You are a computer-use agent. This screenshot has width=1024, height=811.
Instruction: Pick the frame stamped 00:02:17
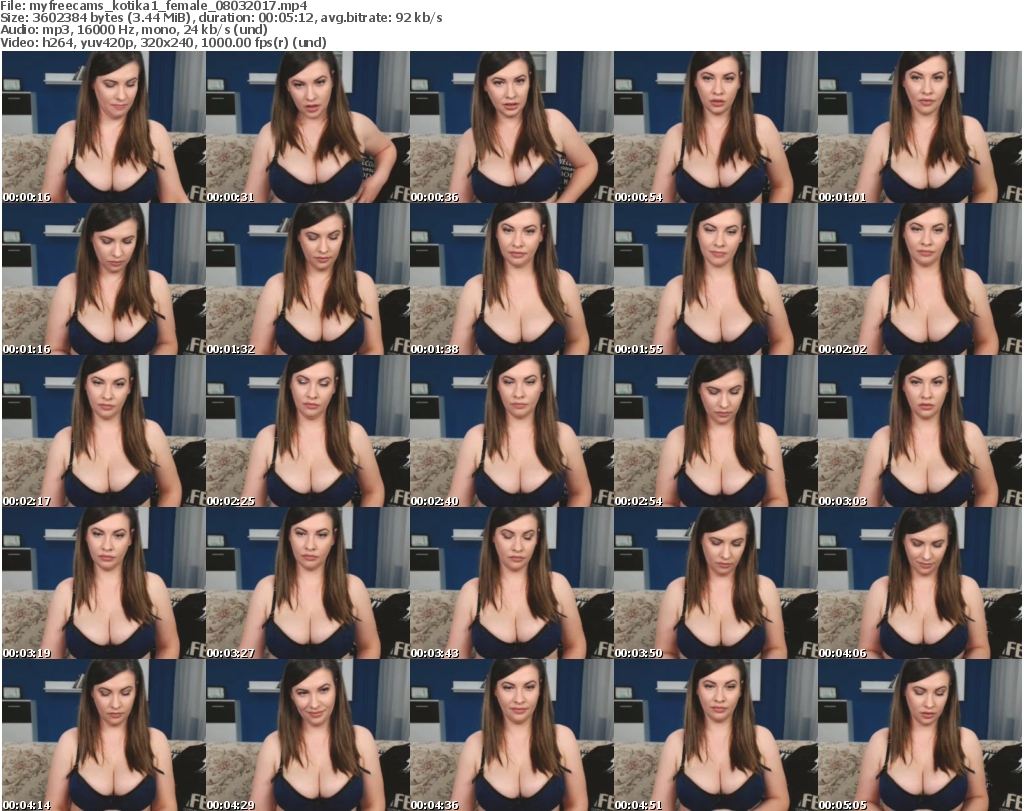click(x=104, y=431)
